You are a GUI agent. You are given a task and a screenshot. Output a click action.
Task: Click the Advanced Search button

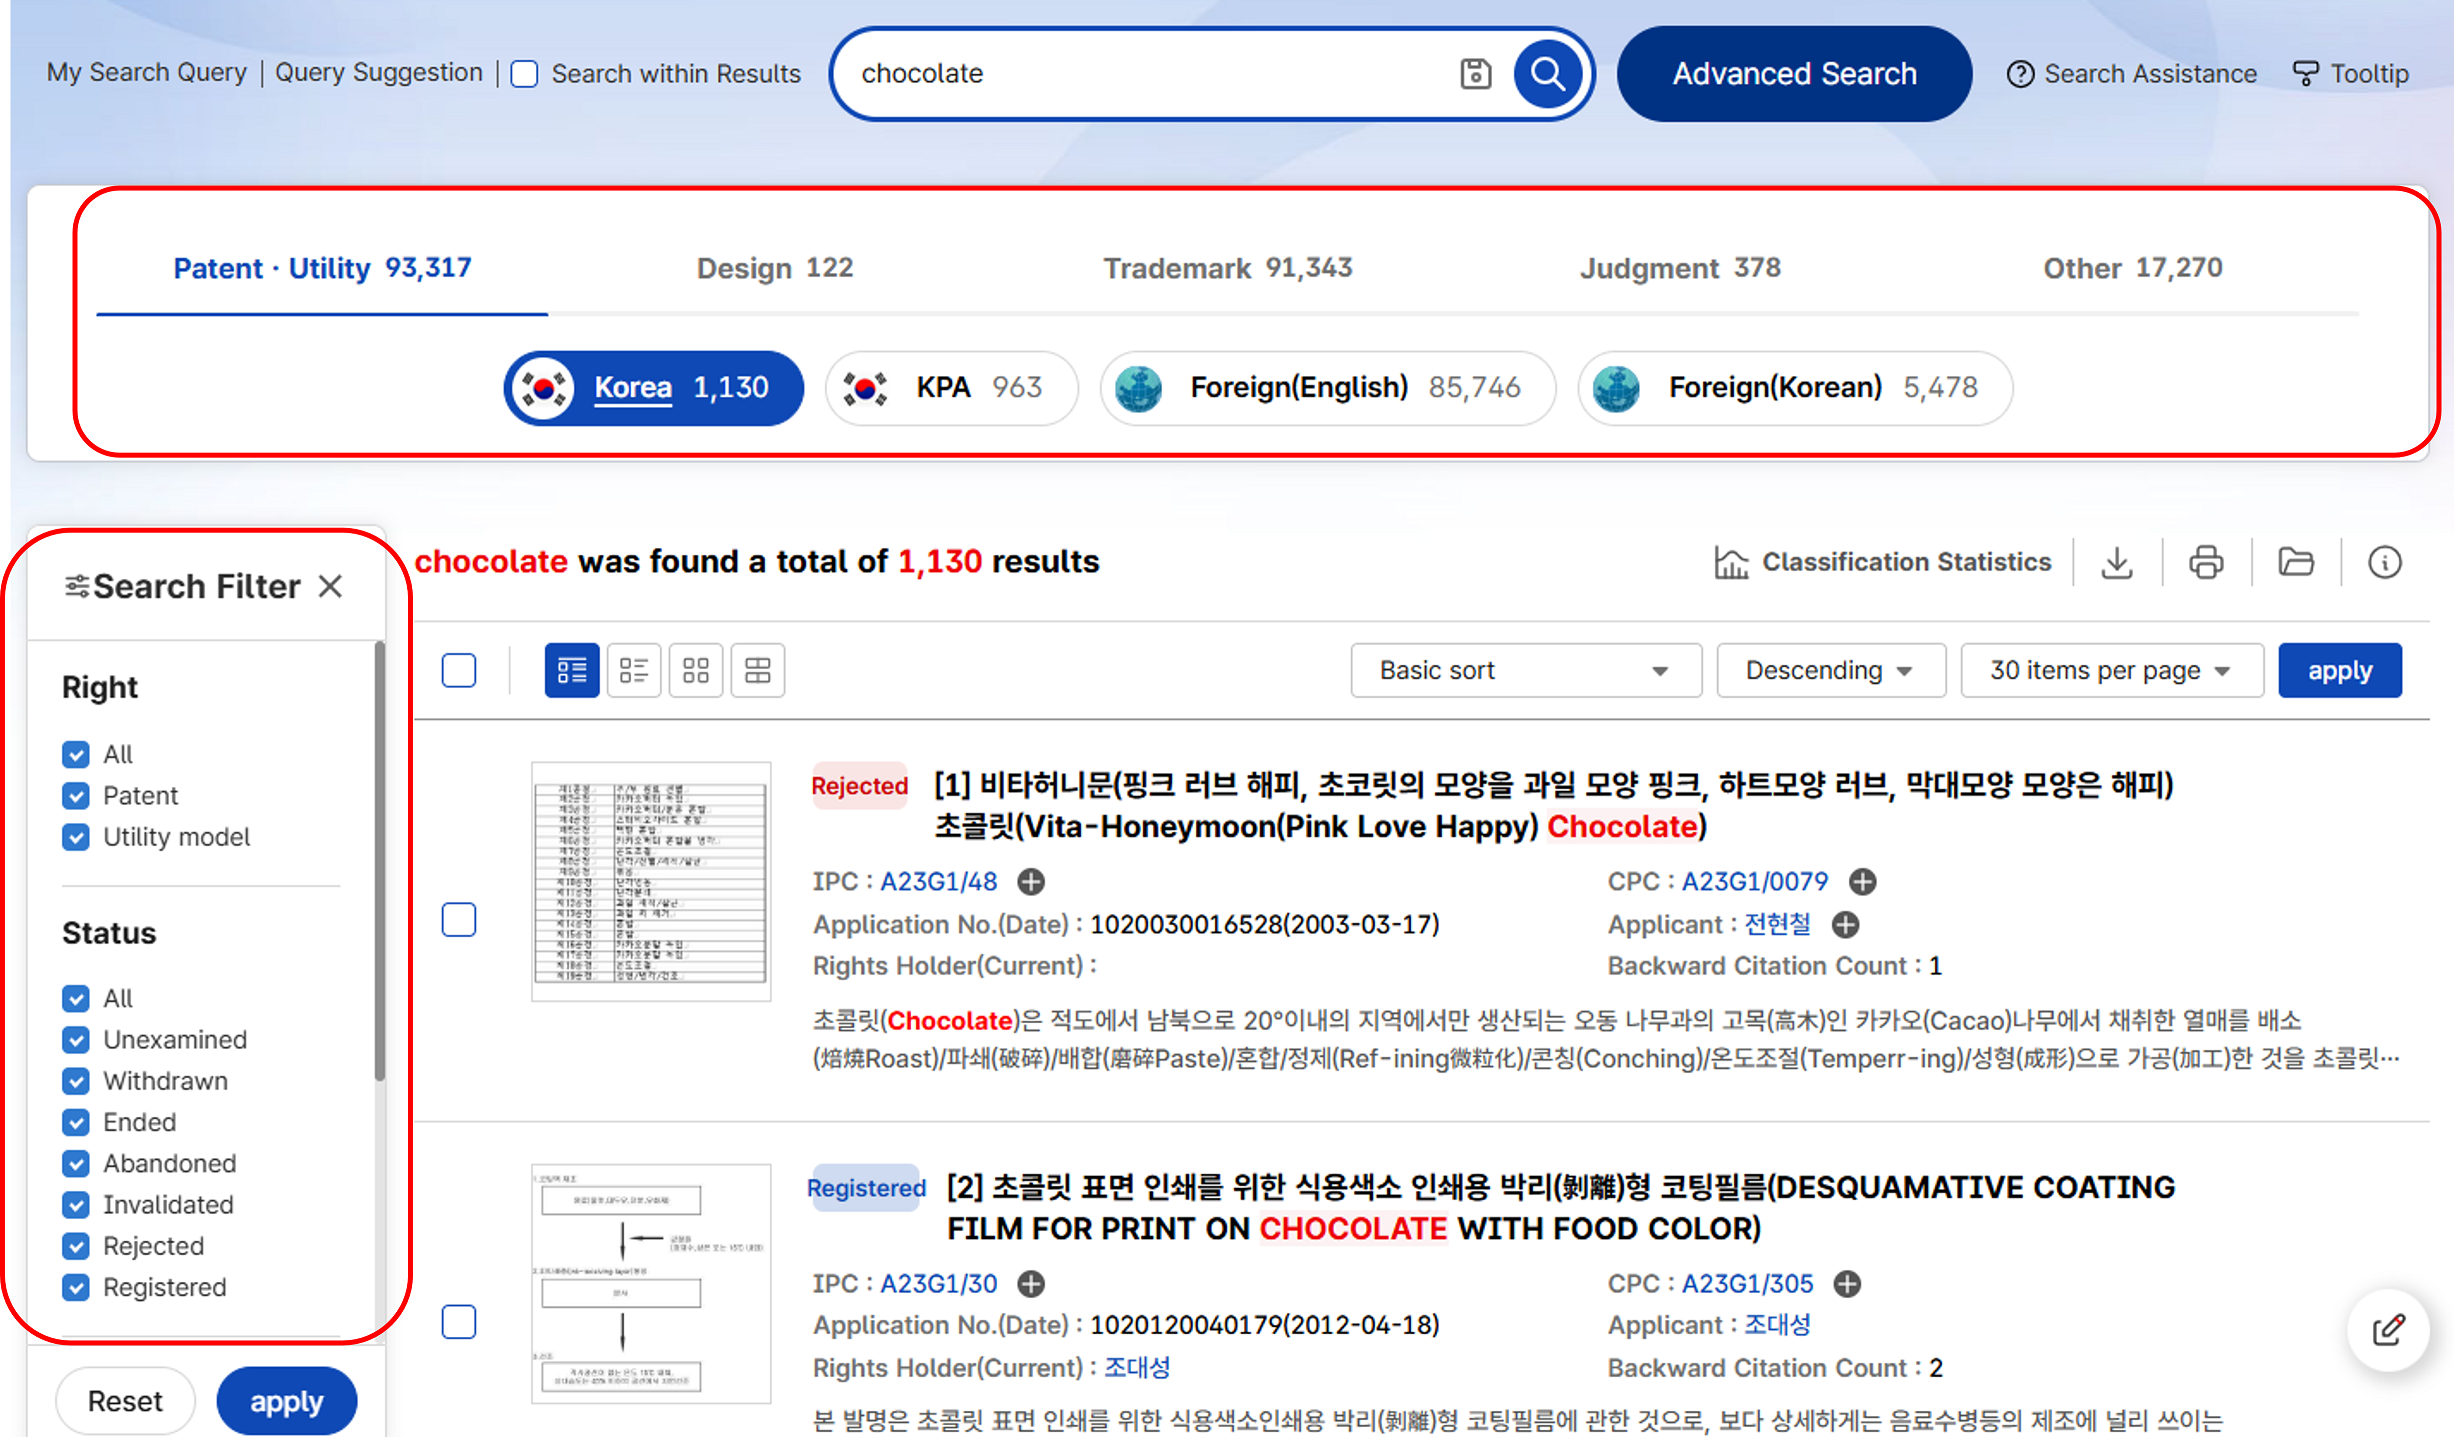(1794, 74)
